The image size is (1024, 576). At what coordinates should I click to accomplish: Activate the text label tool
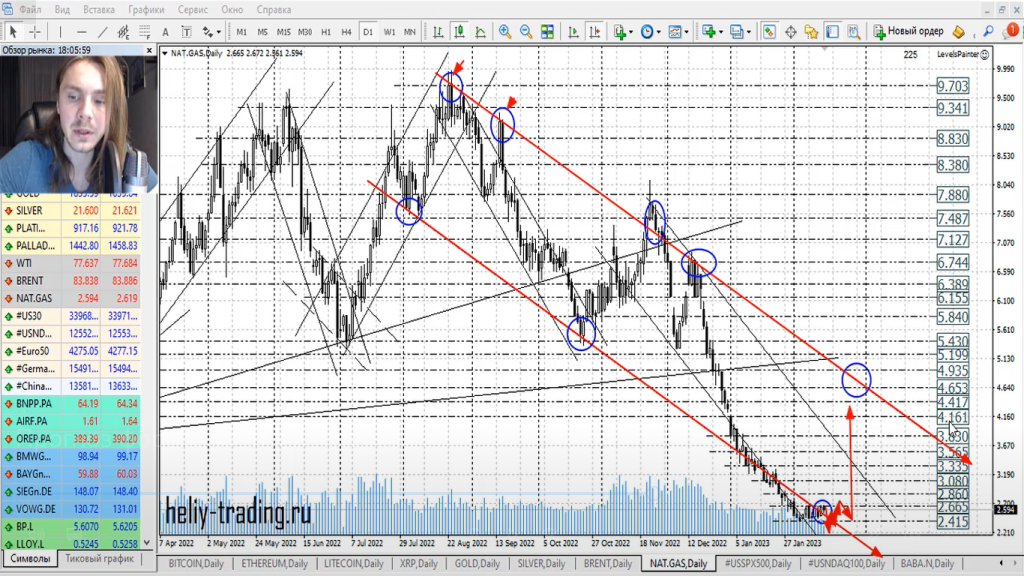pyautogui.click(x=166, y=32)
